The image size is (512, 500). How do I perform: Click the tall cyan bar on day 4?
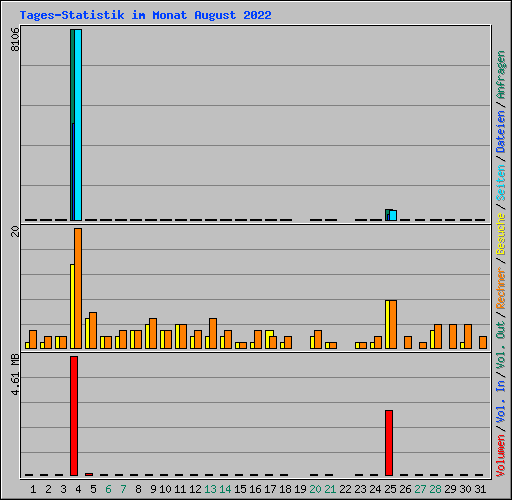coord(78,125)
